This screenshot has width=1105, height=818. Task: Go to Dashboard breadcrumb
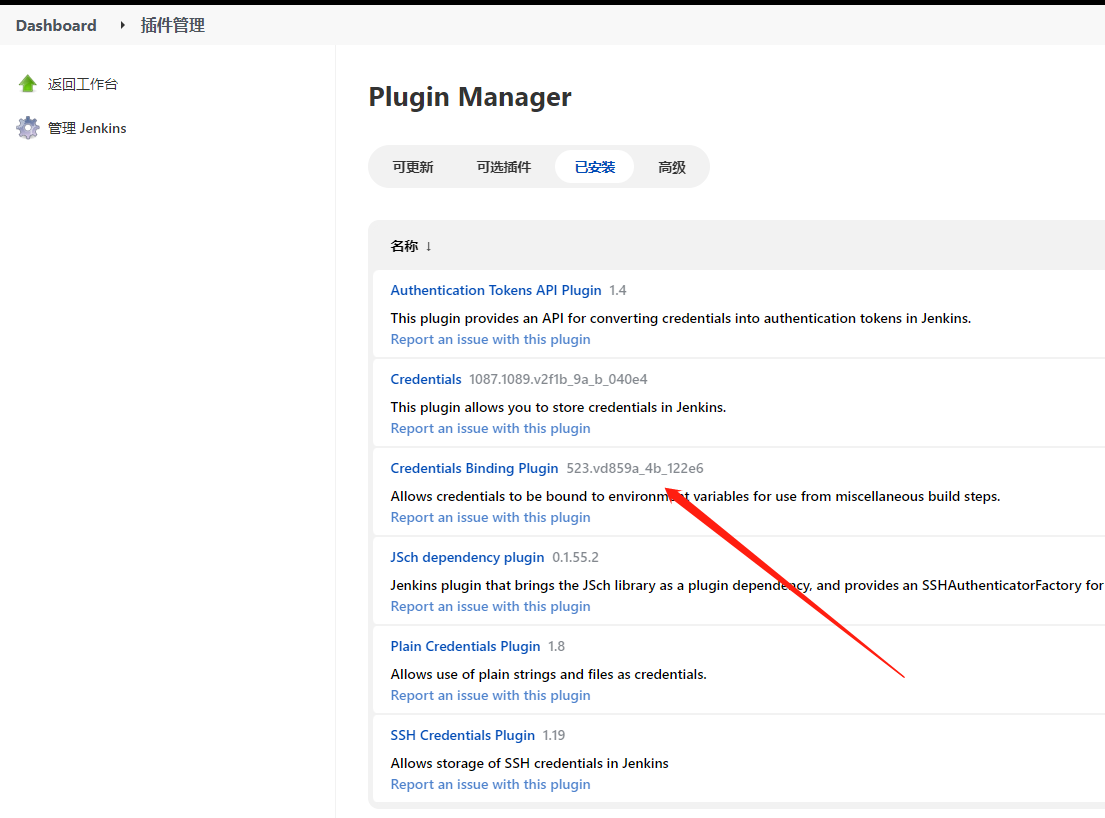click(x=56, y=25)
